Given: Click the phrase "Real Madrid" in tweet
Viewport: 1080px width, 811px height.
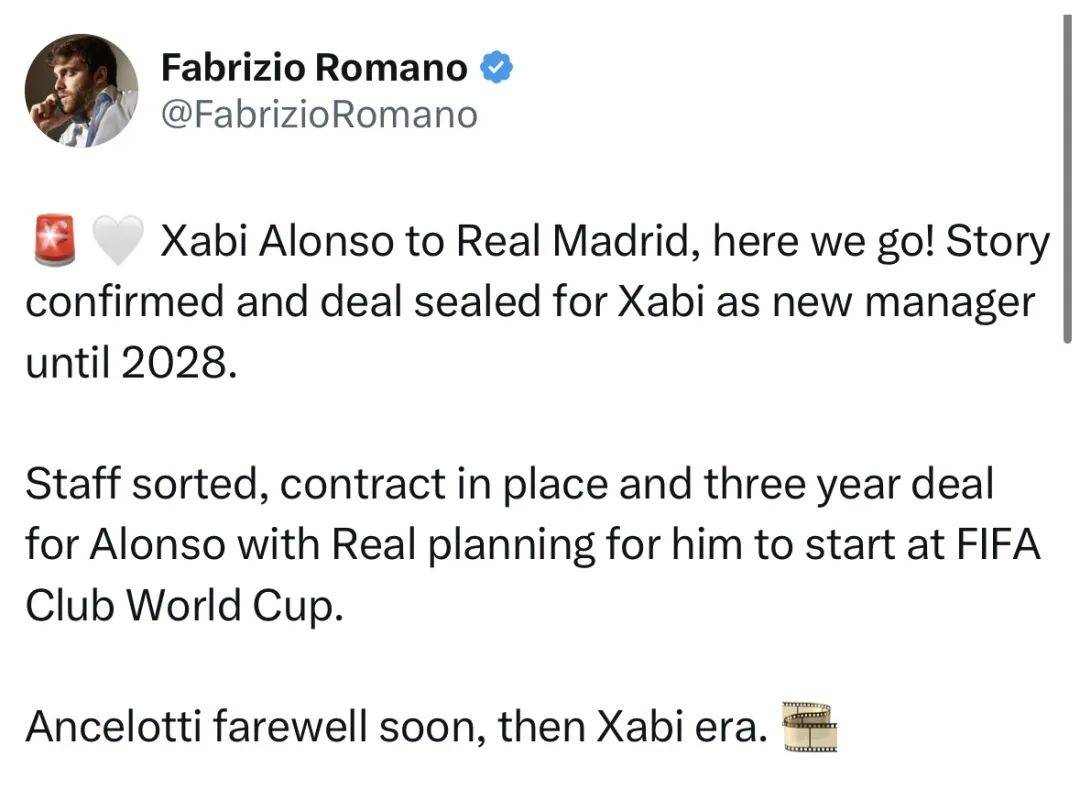Looking at the screenshot, I should [573, 241].
